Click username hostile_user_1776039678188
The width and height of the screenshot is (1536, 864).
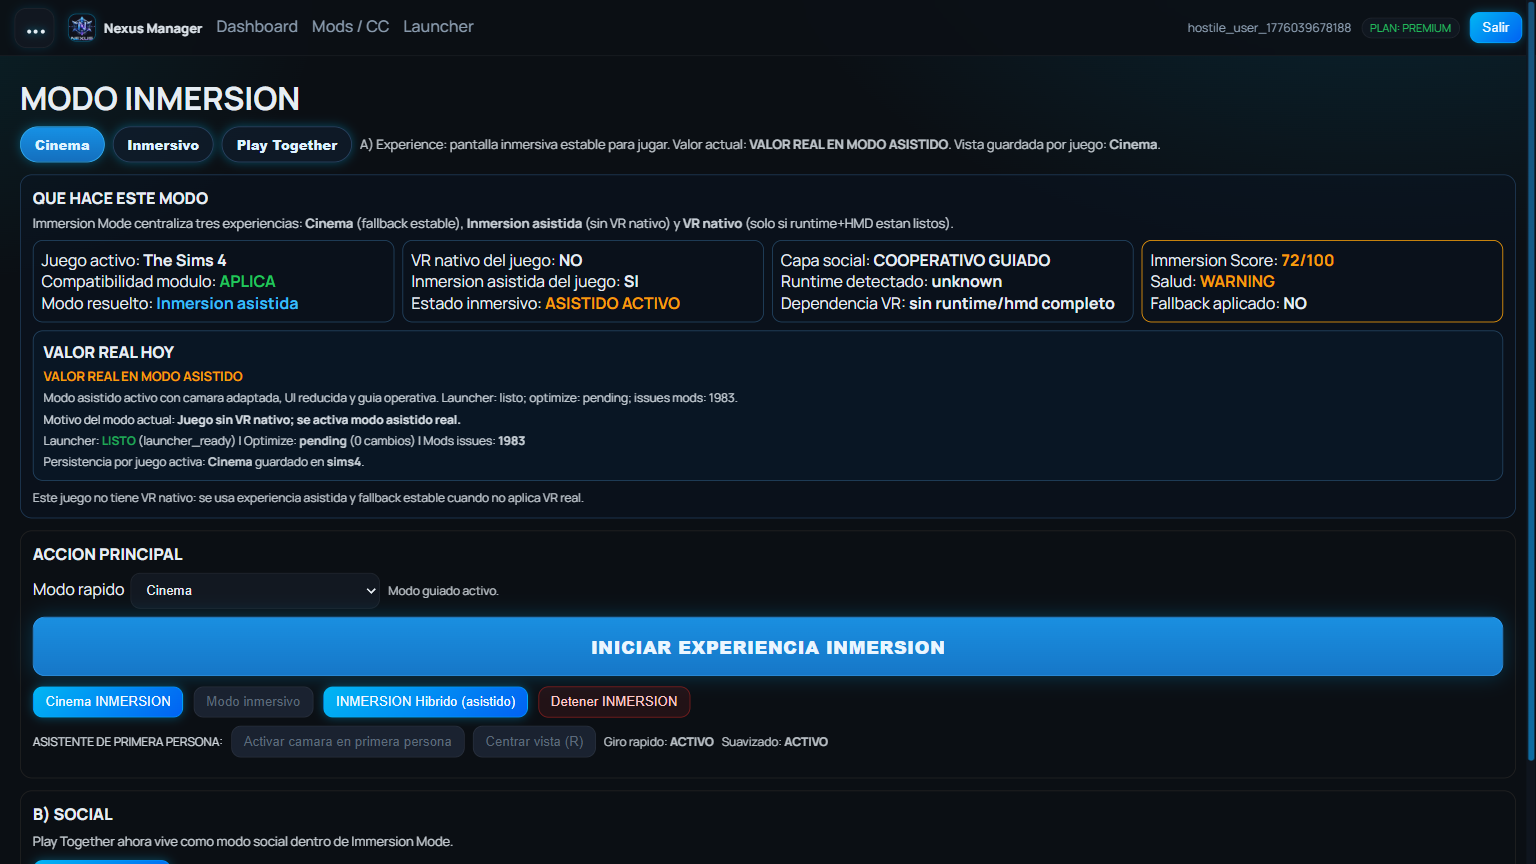[x=1269, y=28]
